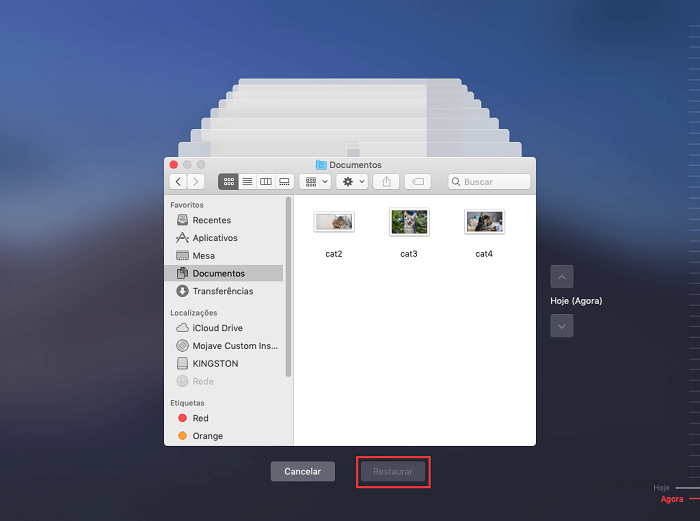Viewport: 700px width, 521px height.
Task: Click the Agora marker on timeline
Action: [672, 499]
